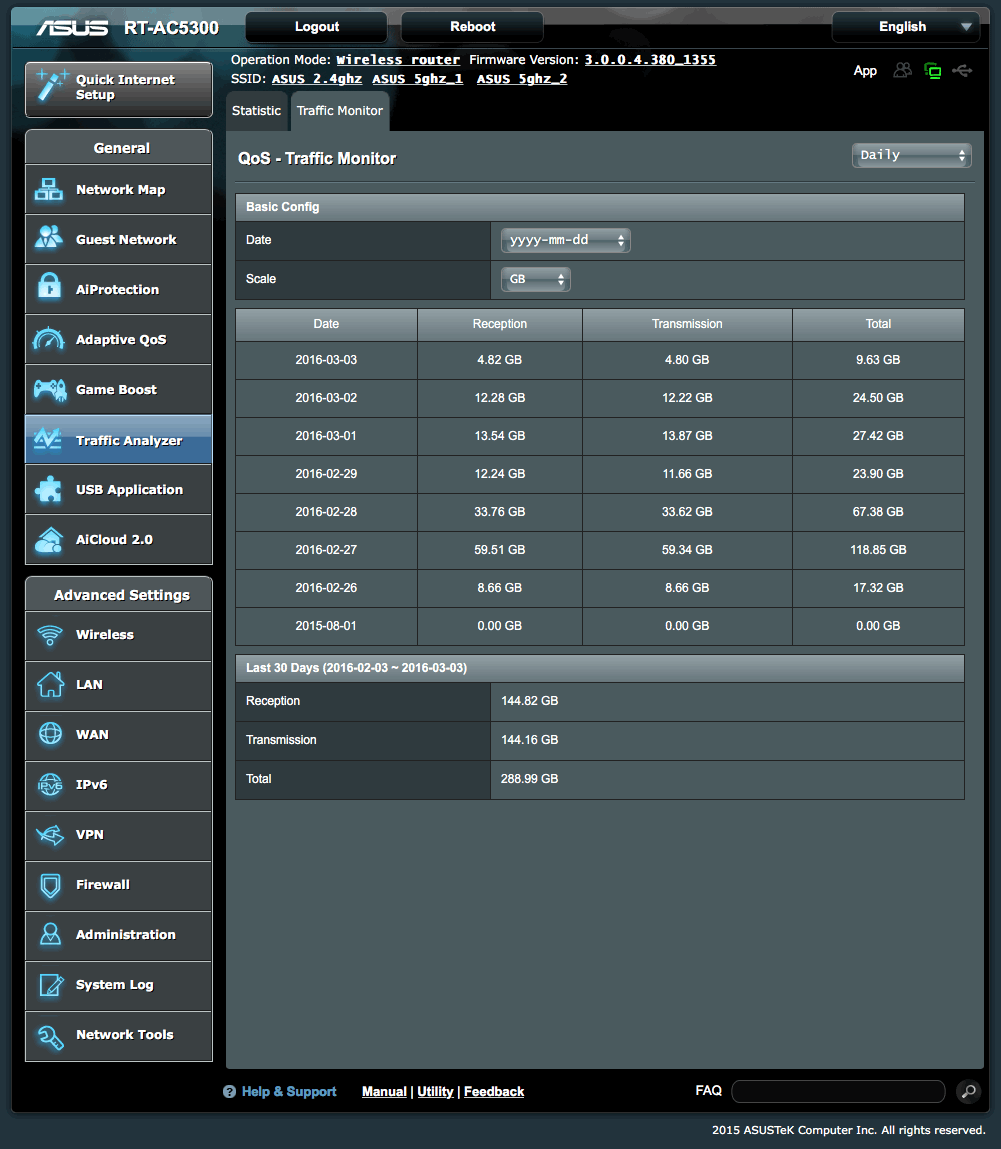Viewport: 1001px width, 1149px height.
Task: Switch to the Statistic tab
Action: 256,111
